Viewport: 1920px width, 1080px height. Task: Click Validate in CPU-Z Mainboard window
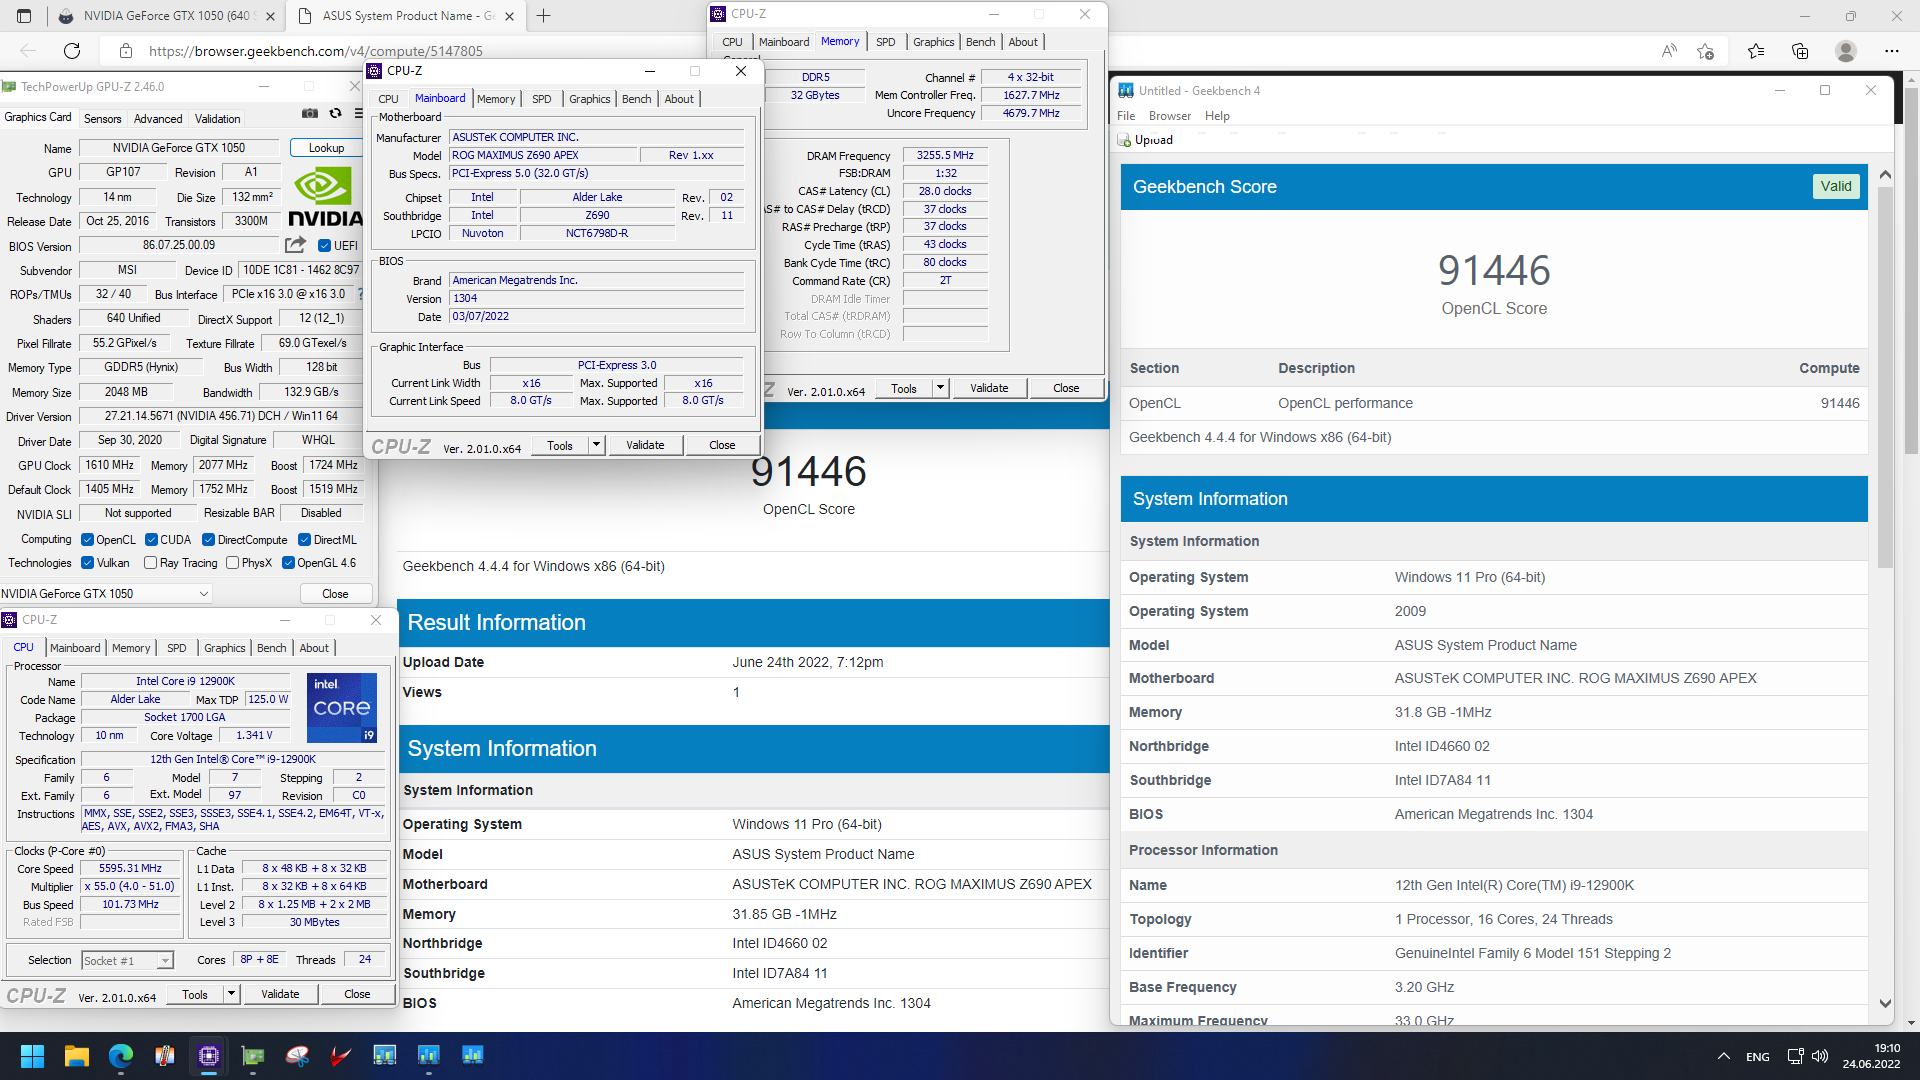645,445
